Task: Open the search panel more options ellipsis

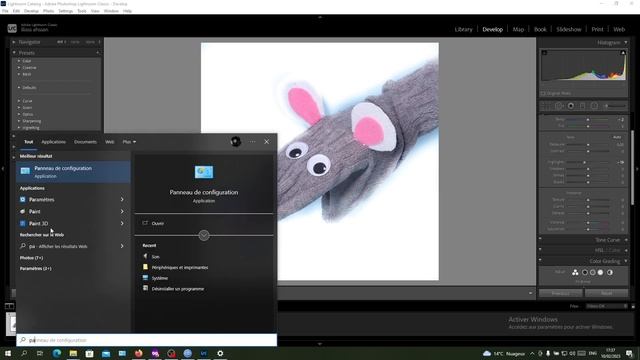Action: pyautogui.click(x=253, y=142)
